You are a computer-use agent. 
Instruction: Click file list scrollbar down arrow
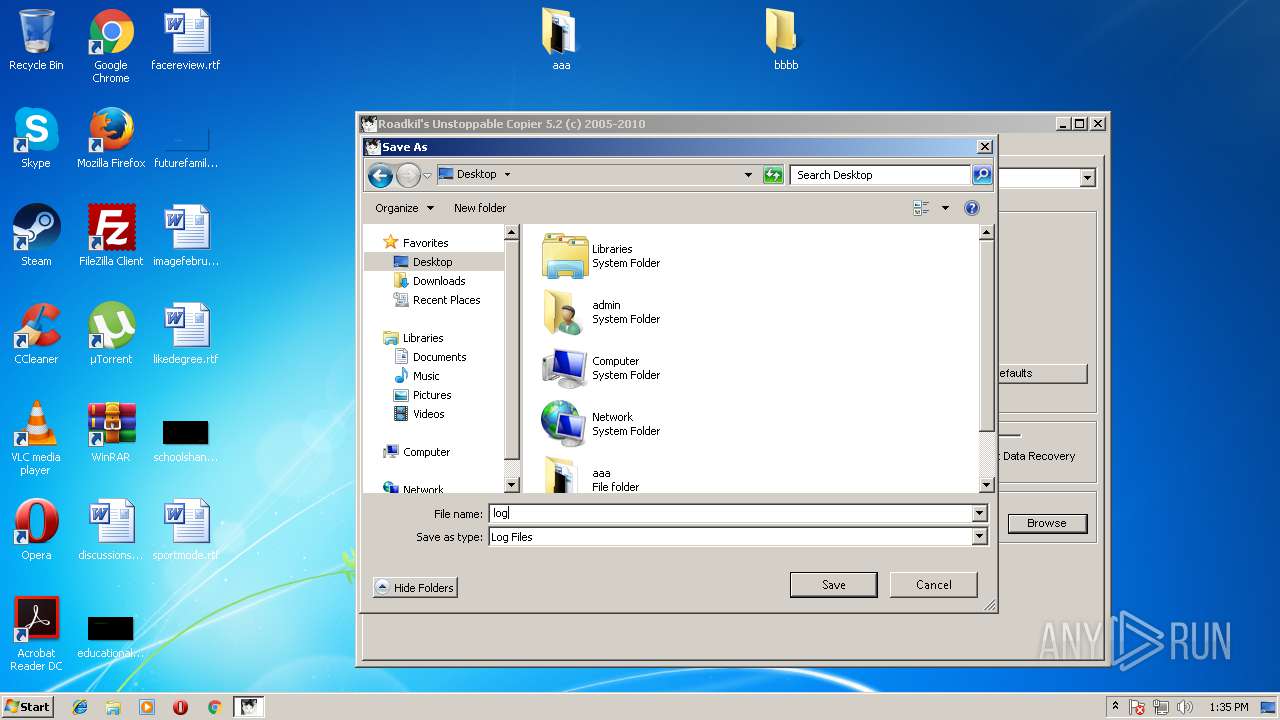pos(986,485)
